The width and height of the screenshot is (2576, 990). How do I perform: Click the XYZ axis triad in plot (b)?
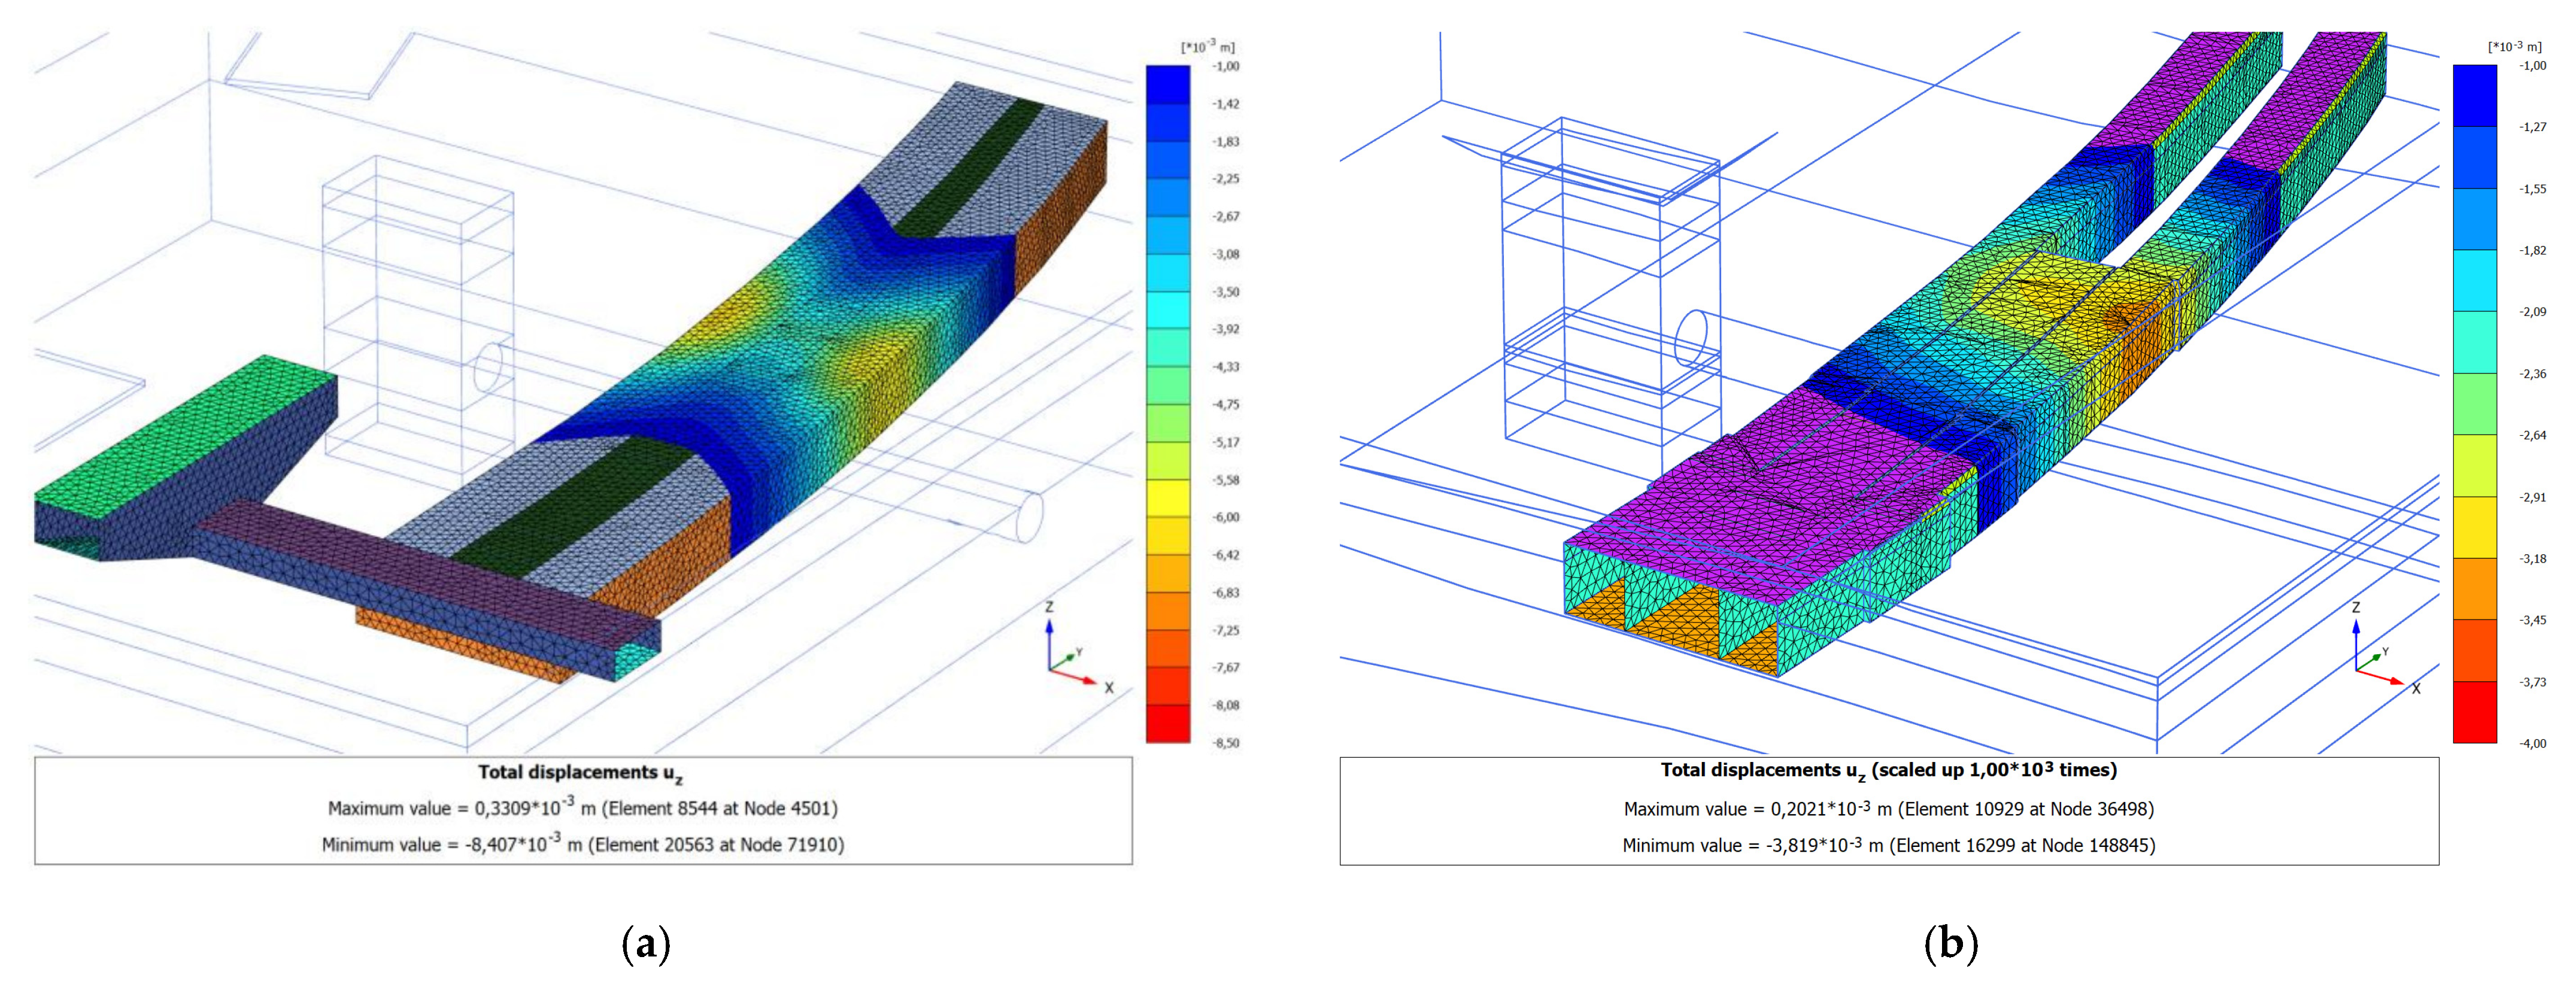[x=2386, y=647]
